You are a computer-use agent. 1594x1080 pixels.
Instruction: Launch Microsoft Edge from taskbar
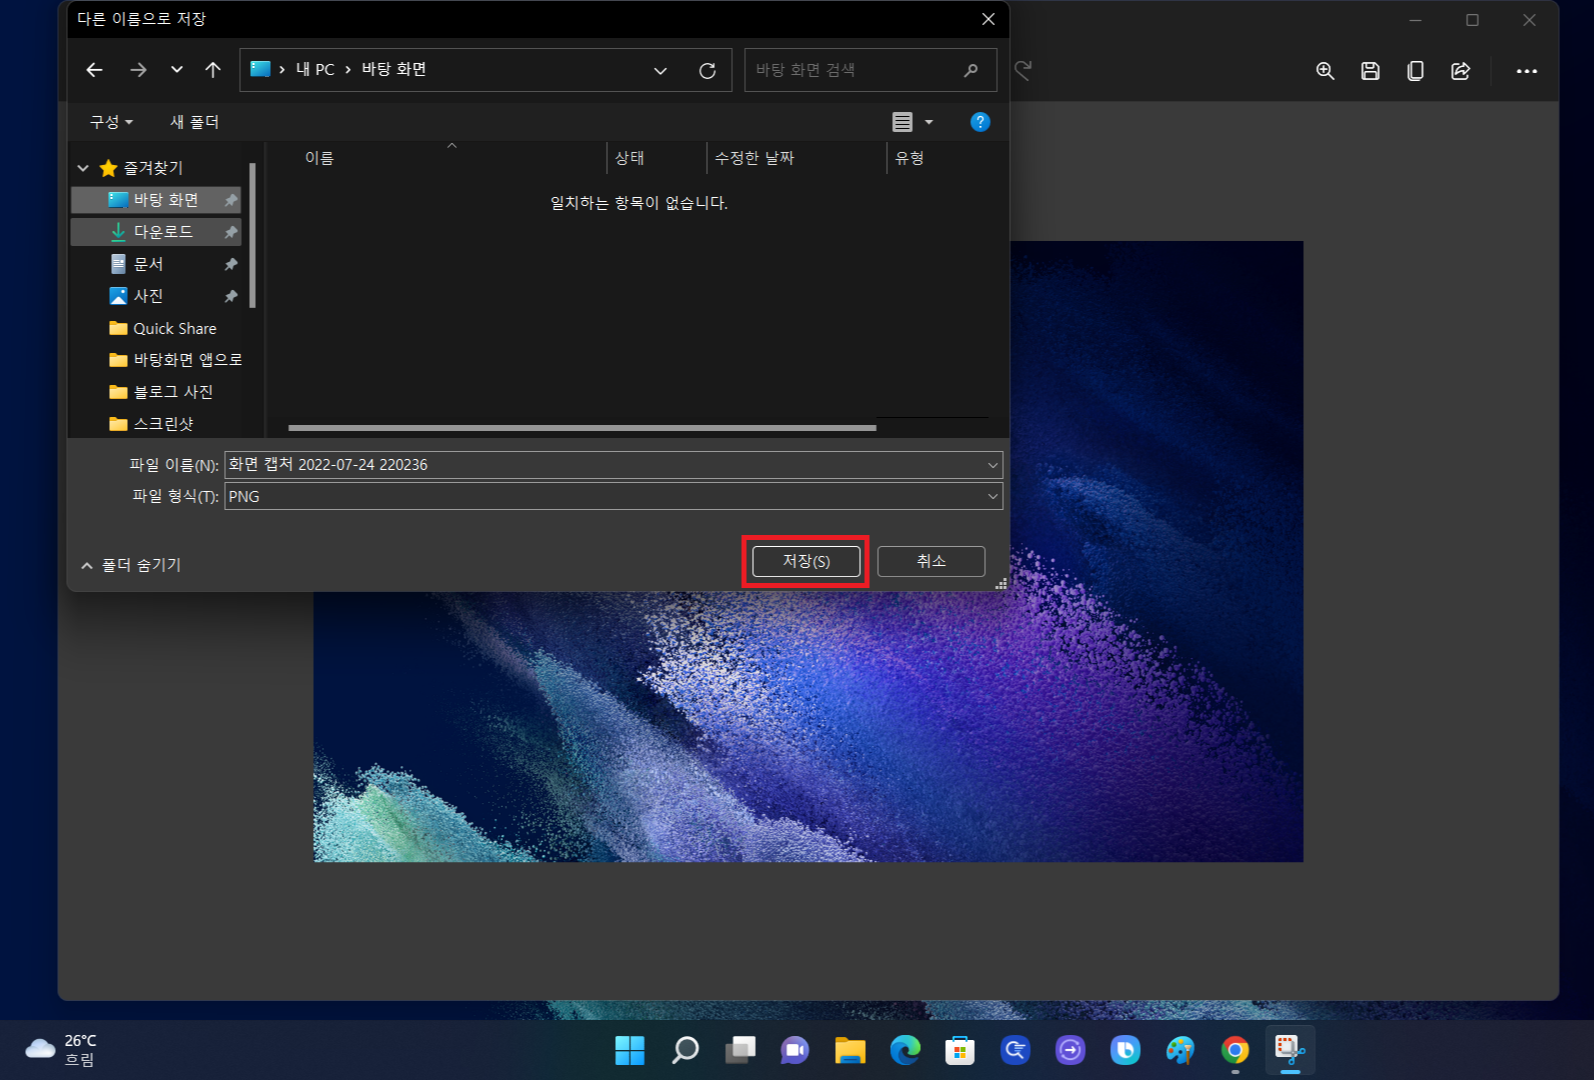tap(905, 1050)
